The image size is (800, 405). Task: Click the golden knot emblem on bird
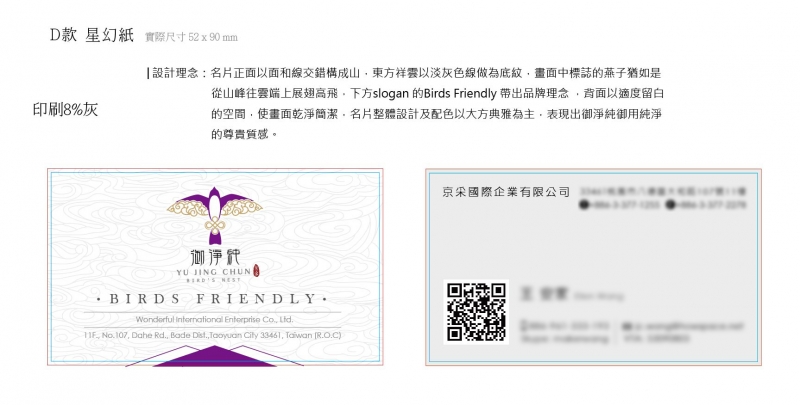tap(215, 225)
